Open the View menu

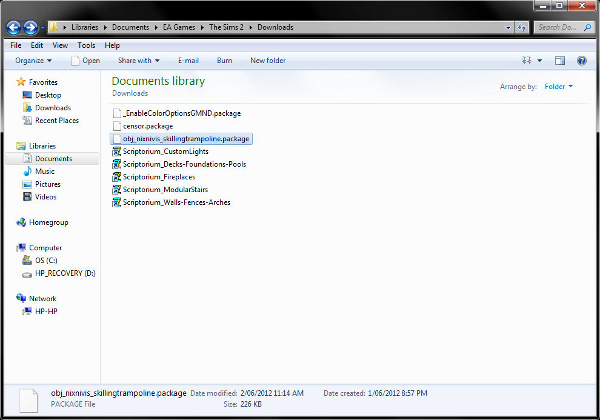pos(60,45)
